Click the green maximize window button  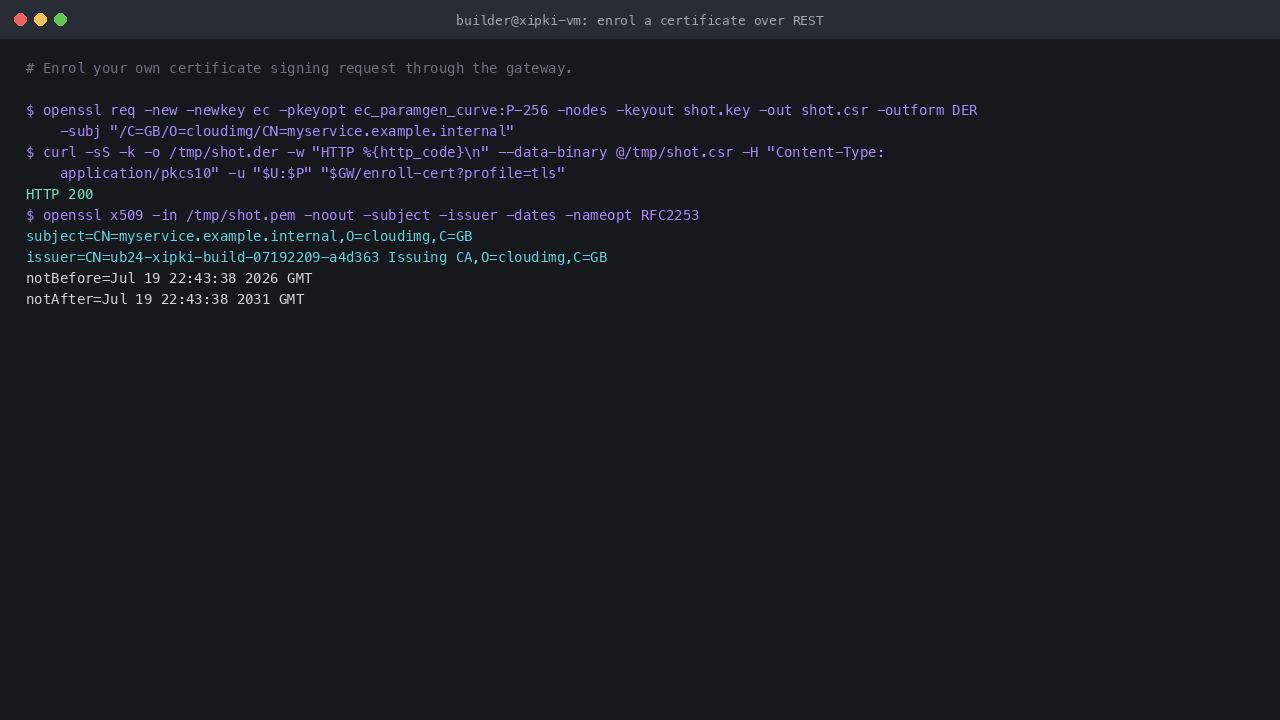point(60,20)
